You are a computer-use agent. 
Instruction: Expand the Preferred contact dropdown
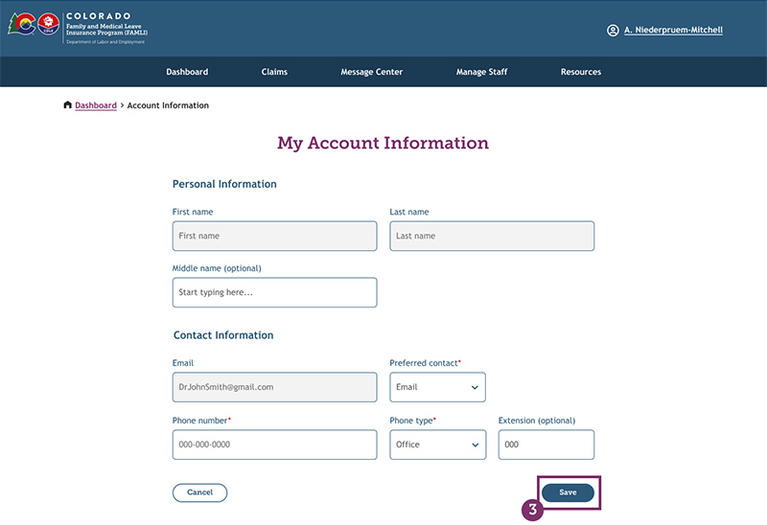[x=437, y=387]
